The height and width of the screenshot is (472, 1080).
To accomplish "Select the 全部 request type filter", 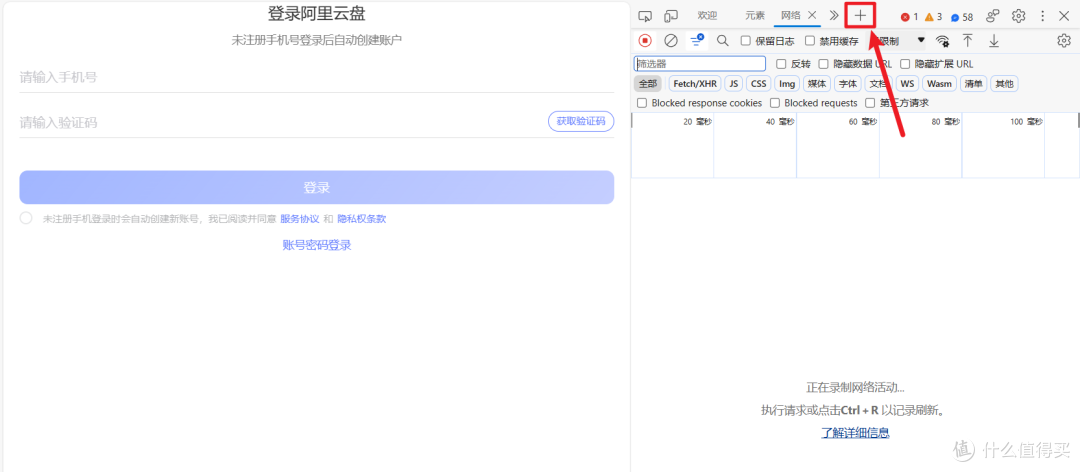I will pyautogui.click(x=647, y=83).
